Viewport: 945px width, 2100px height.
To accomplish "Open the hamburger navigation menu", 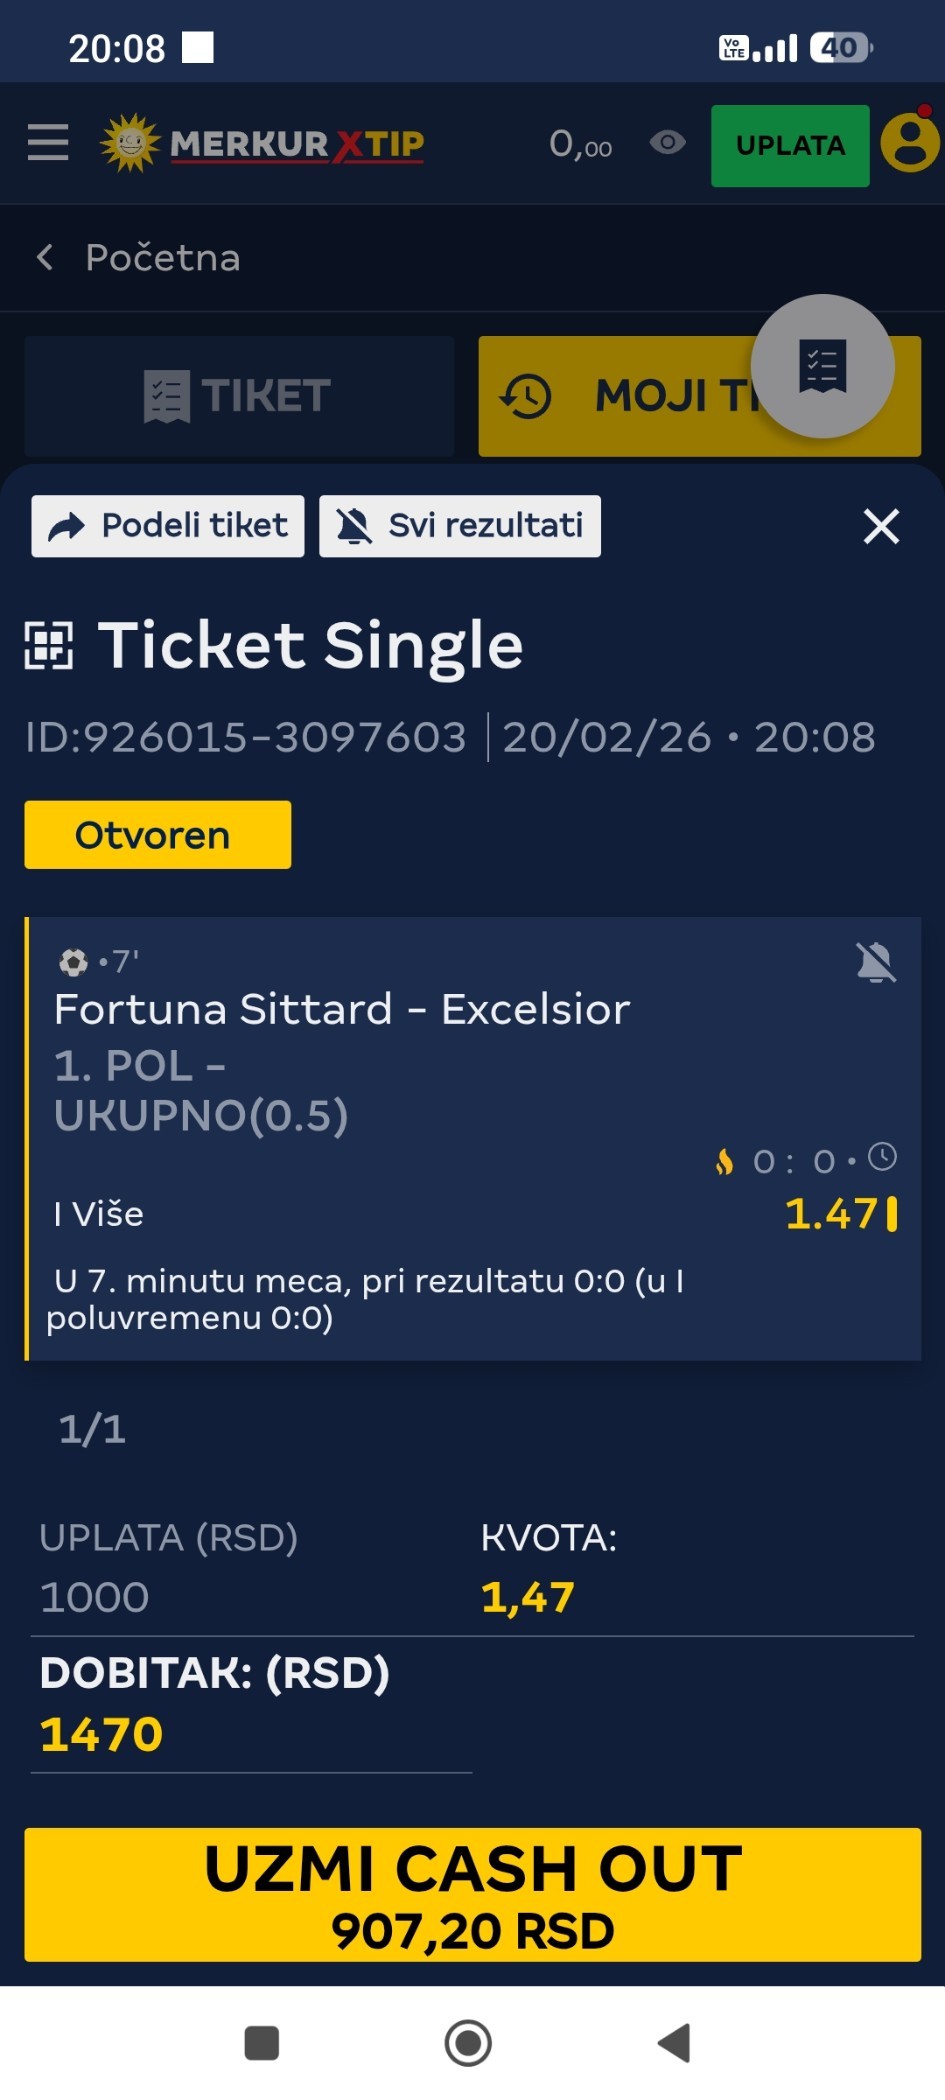I will tap(48, 143).
